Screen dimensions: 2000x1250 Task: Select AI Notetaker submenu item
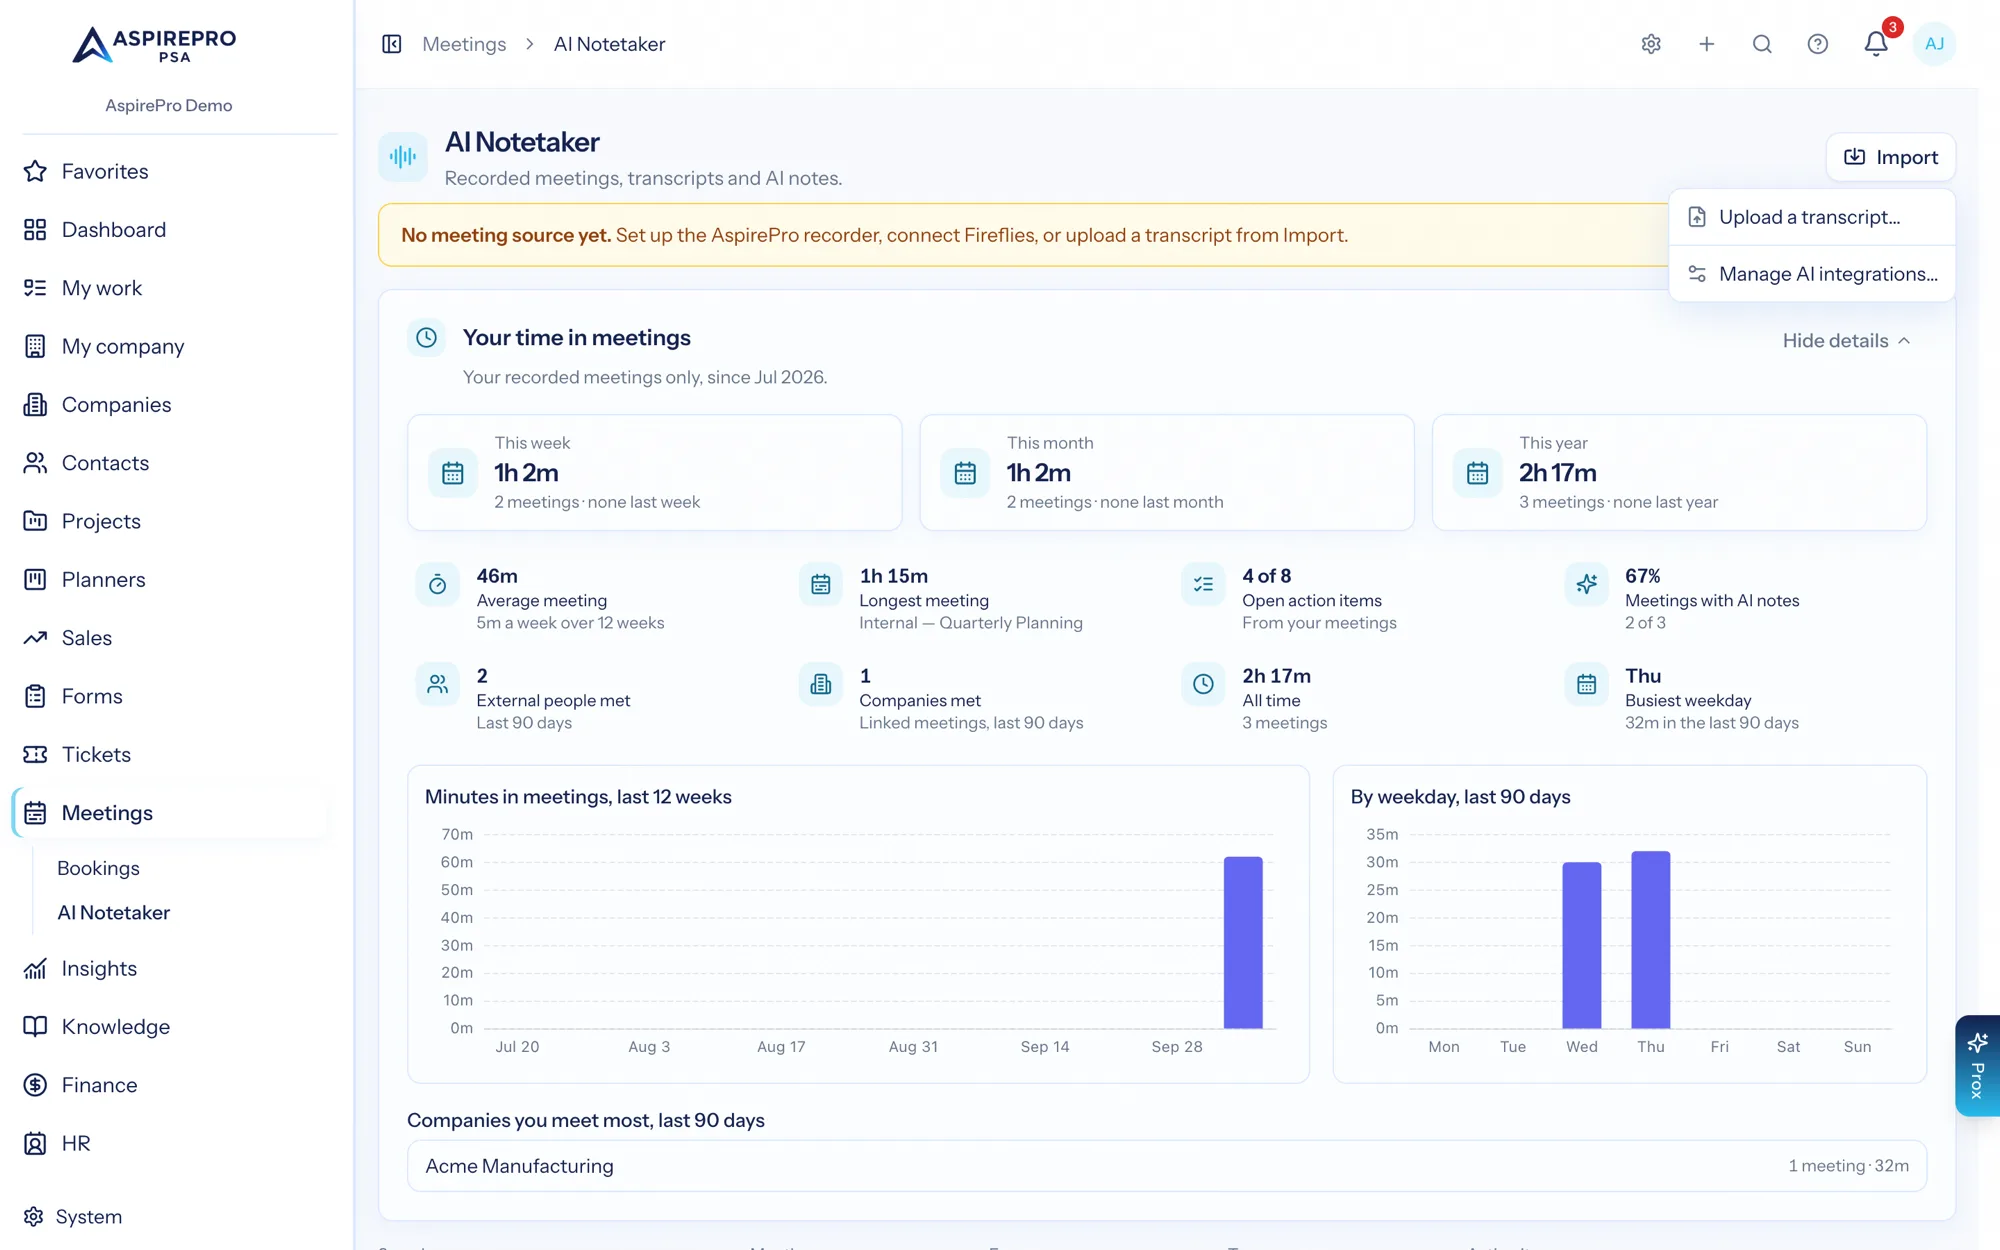click(x=113, y=913)
